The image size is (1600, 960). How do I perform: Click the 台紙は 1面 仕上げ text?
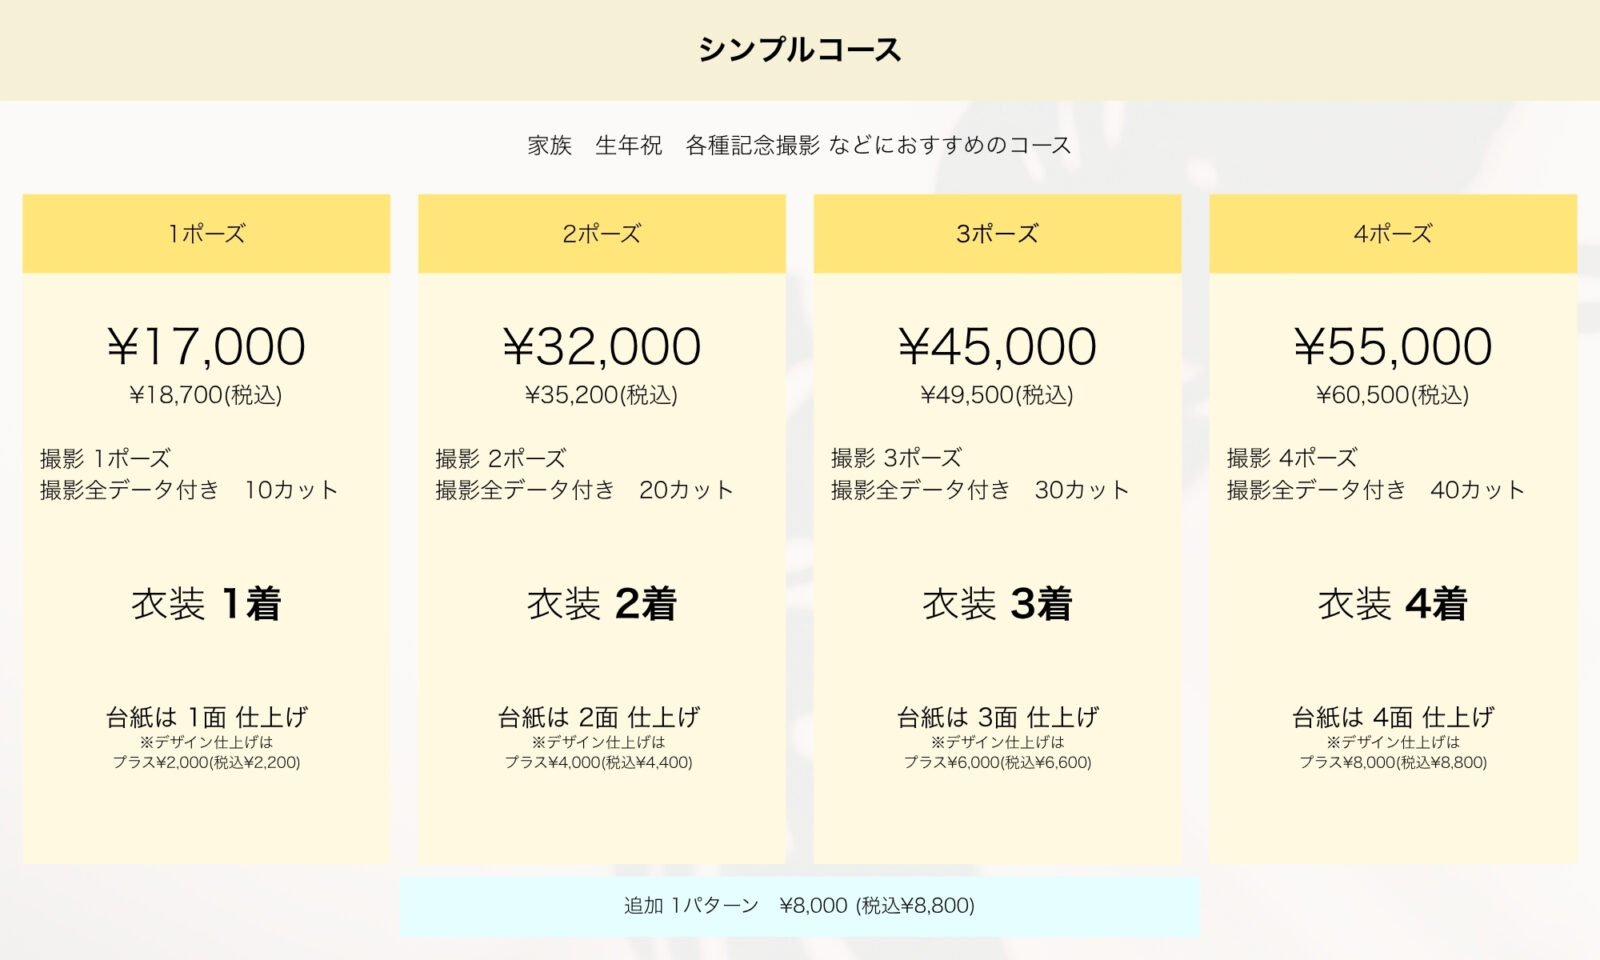pos(206,717)
